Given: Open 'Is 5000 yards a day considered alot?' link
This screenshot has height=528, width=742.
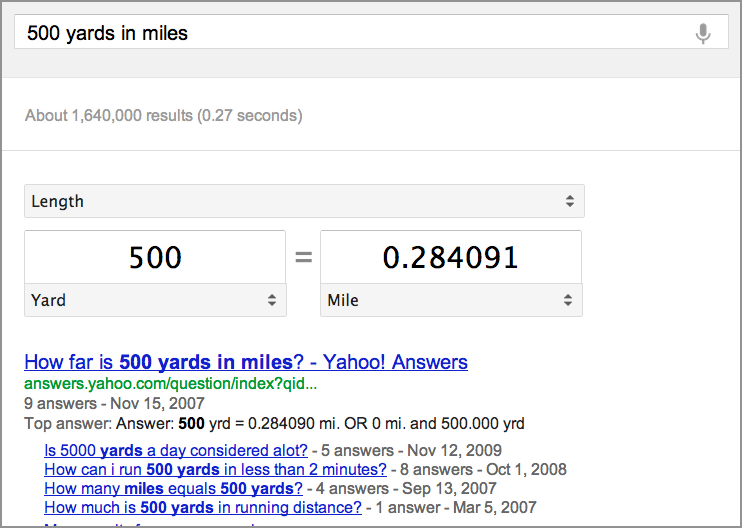Looking at the screenshot, I should pyautogui.click(x=176, y=450).
